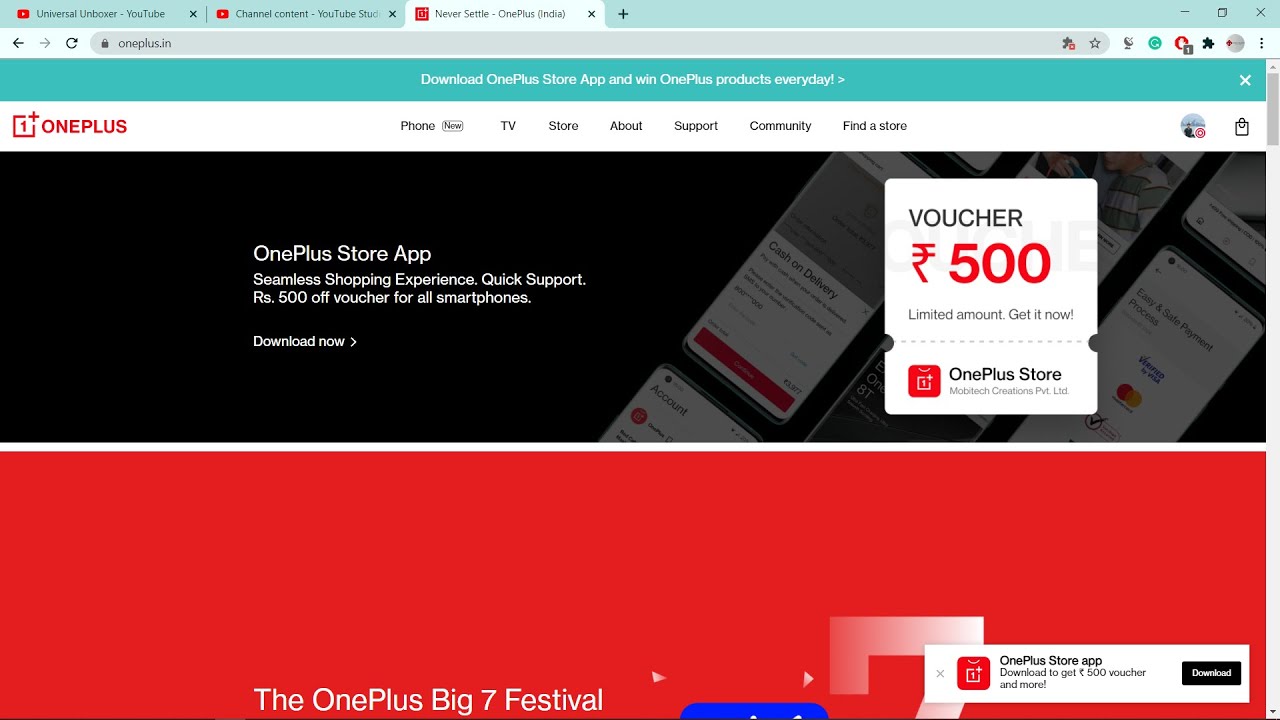1280x720 pixels.
Task: Click the browser forward arrow
Action: pos(45,43)
